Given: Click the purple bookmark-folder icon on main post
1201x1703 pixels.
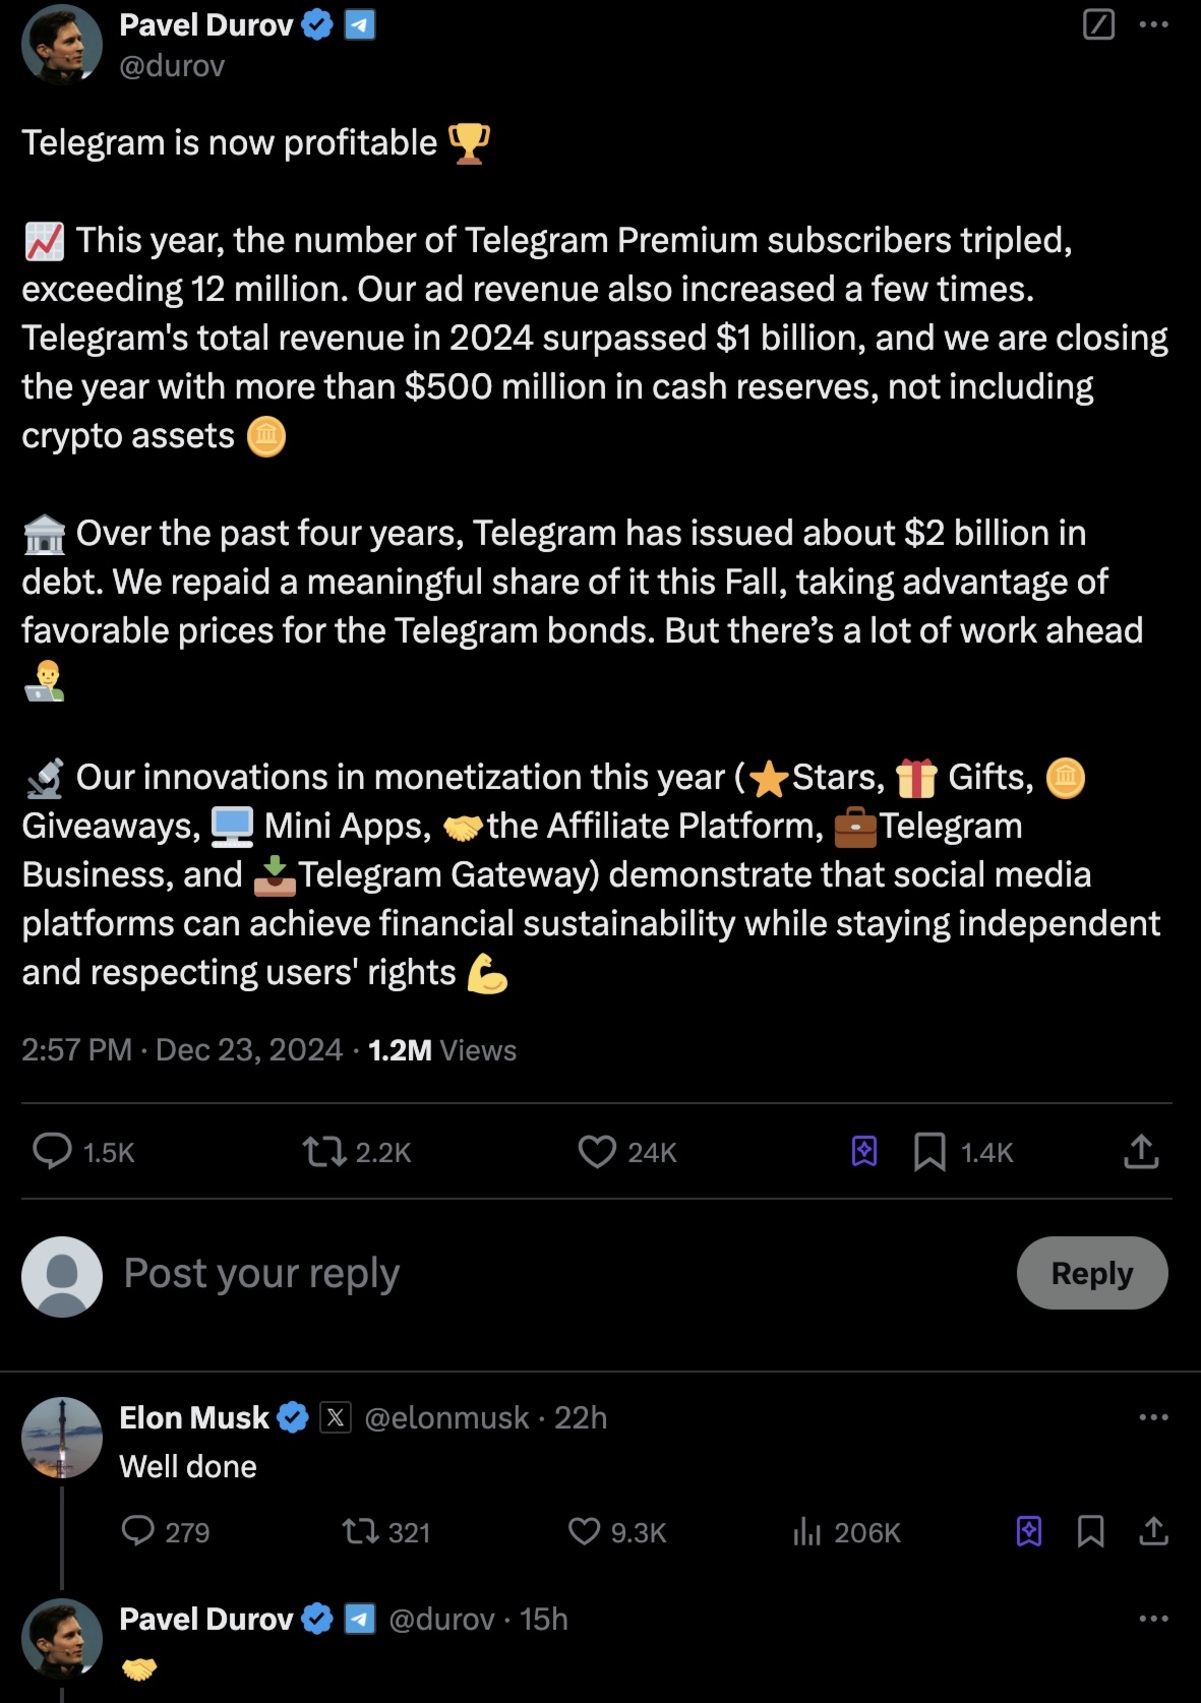Looking at the screenshot, I should click(x=864, y=1152).
